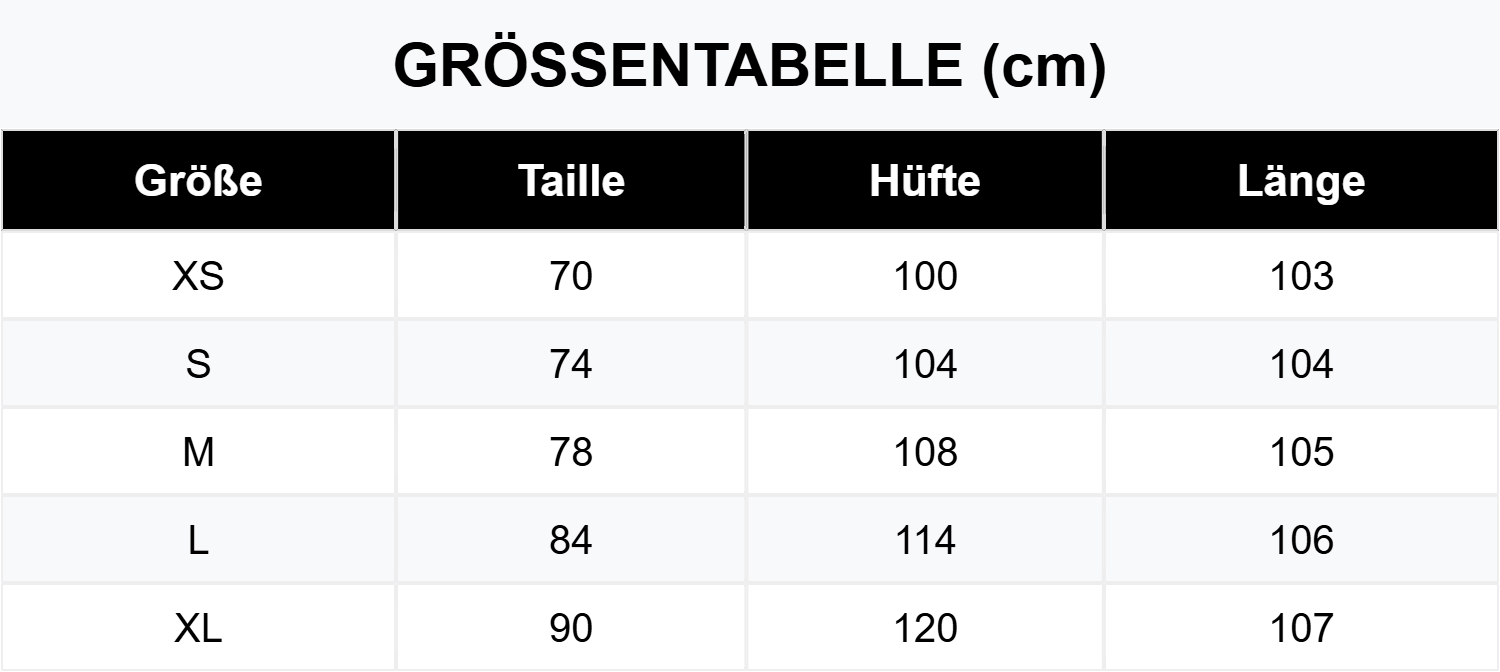This screenshot has height=672, width=1500.
Task: Select the Größe column header
Action: [198, 181]
